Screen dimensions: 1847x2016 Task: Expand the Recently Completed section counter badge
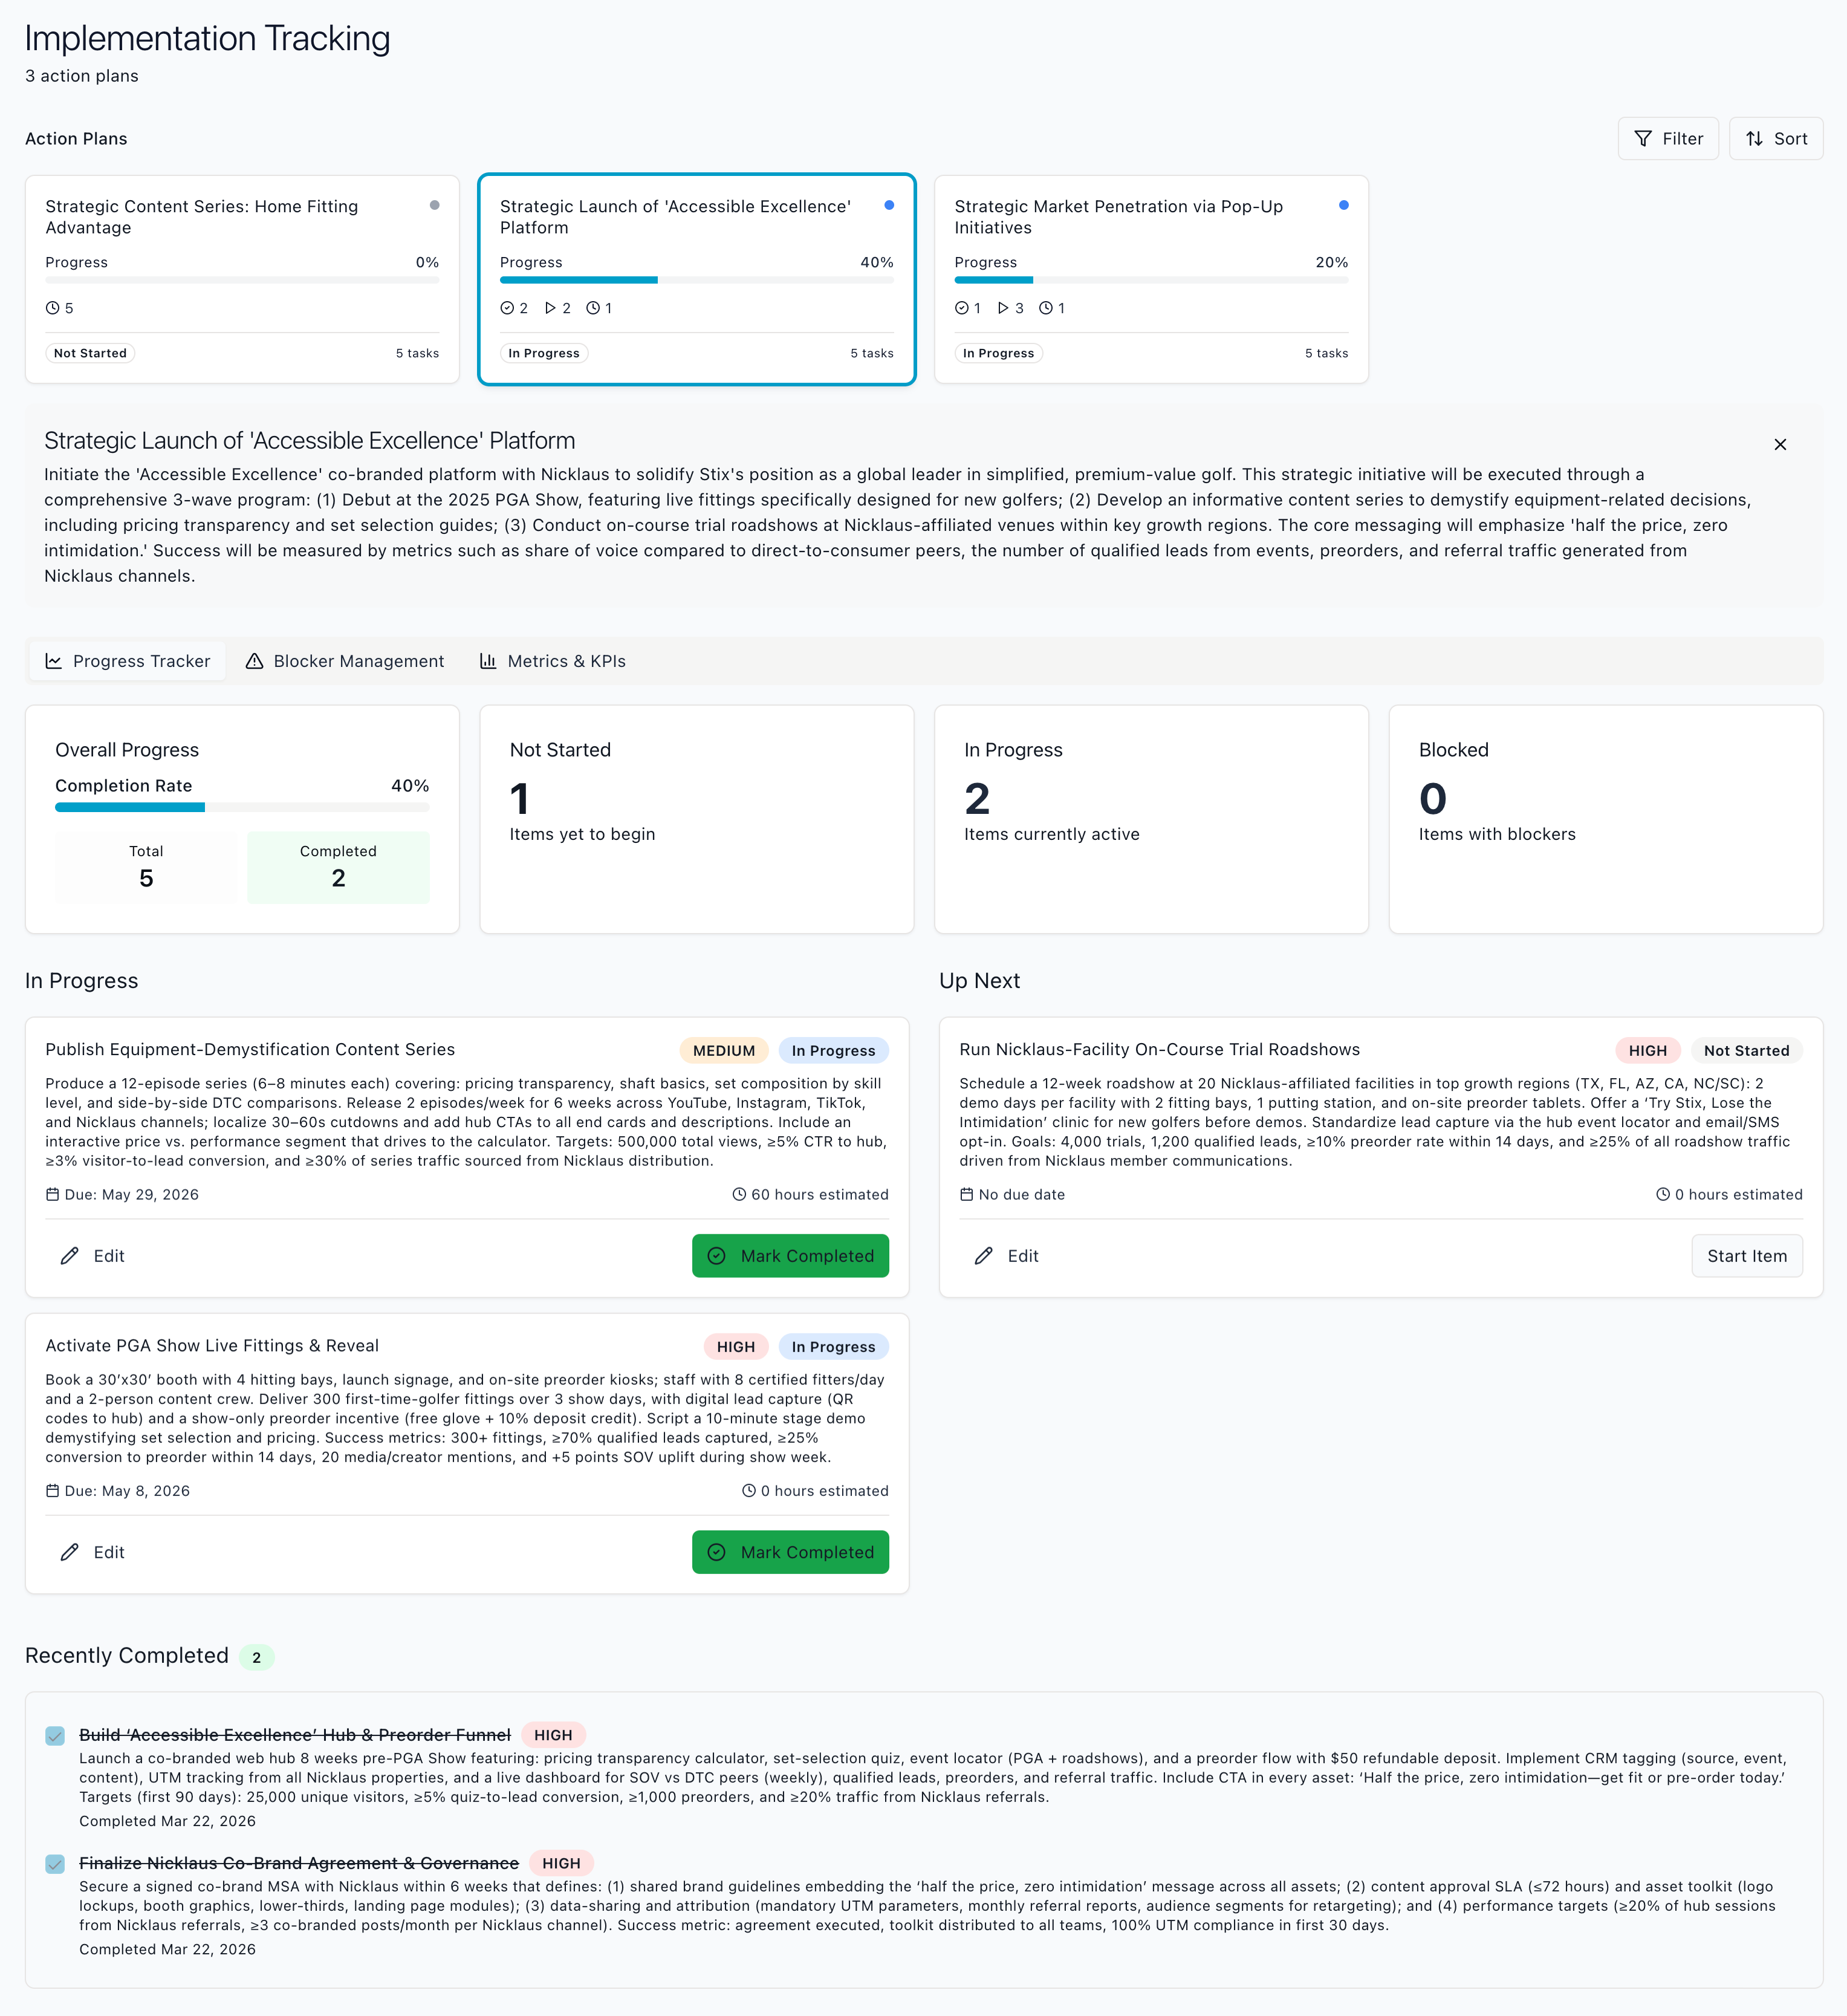click(257, 1656)
